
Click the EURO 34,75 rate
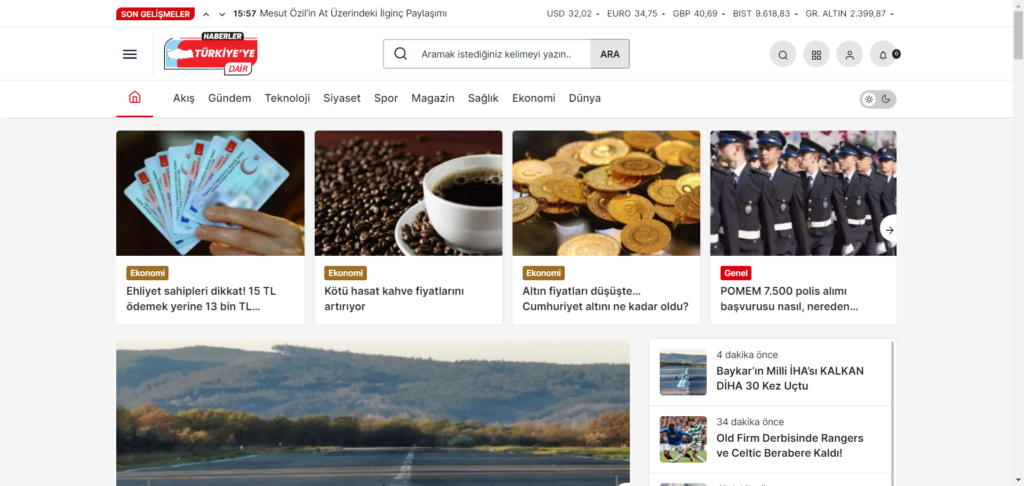pyautogui.click(x=632, y=14)
